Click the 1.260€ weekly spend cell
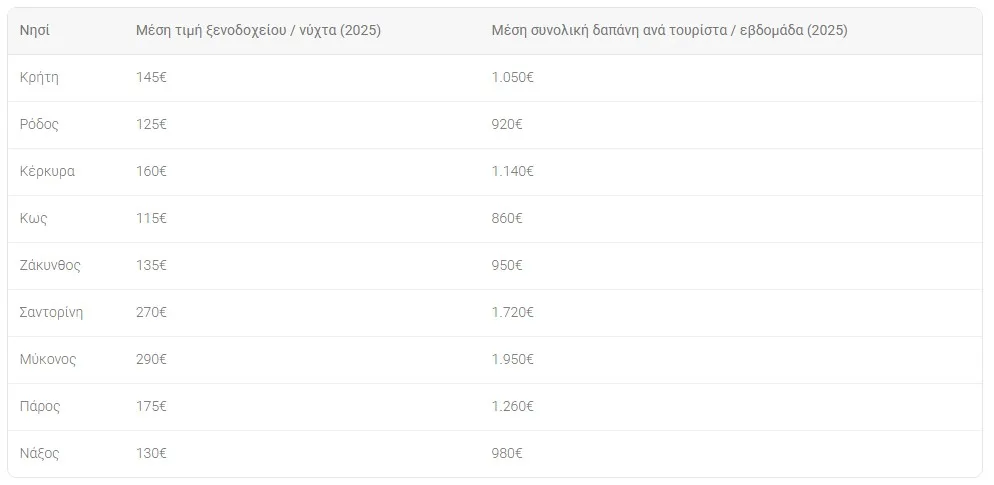The width and height of the screenshot is (994, 485). point(513,406)
